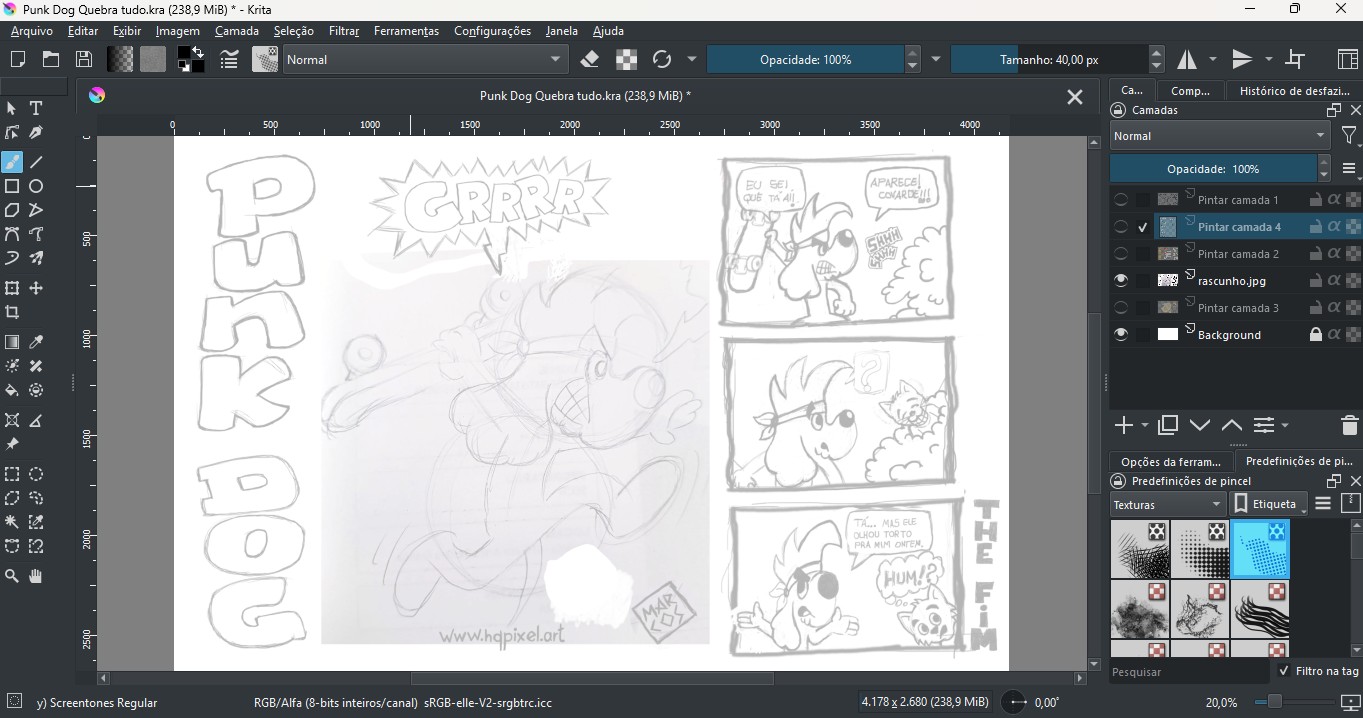Activate the Pan tool
Viewport: 1363px width, 718px height.
[36, 575]
